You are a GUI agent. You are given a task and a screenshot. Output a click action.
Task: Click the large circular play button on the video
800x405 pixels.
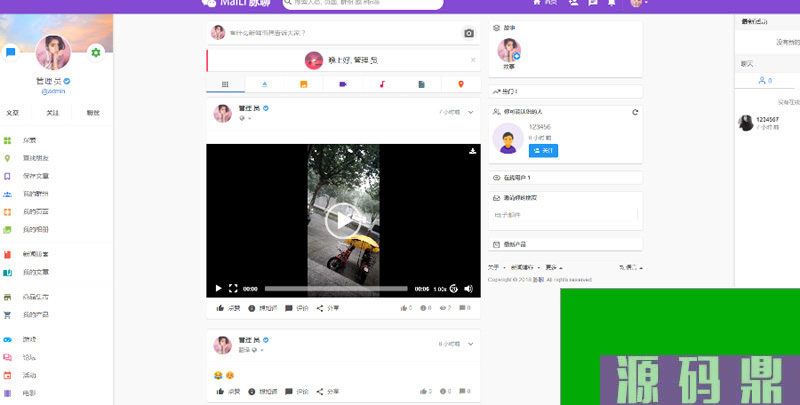(343, 221)
